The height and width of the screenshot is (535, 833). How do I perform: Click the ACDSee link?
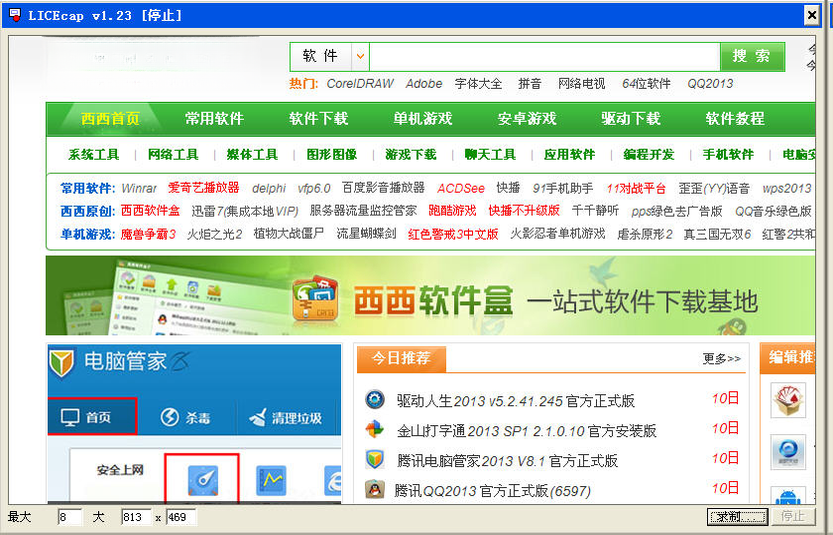click(461, 189)
